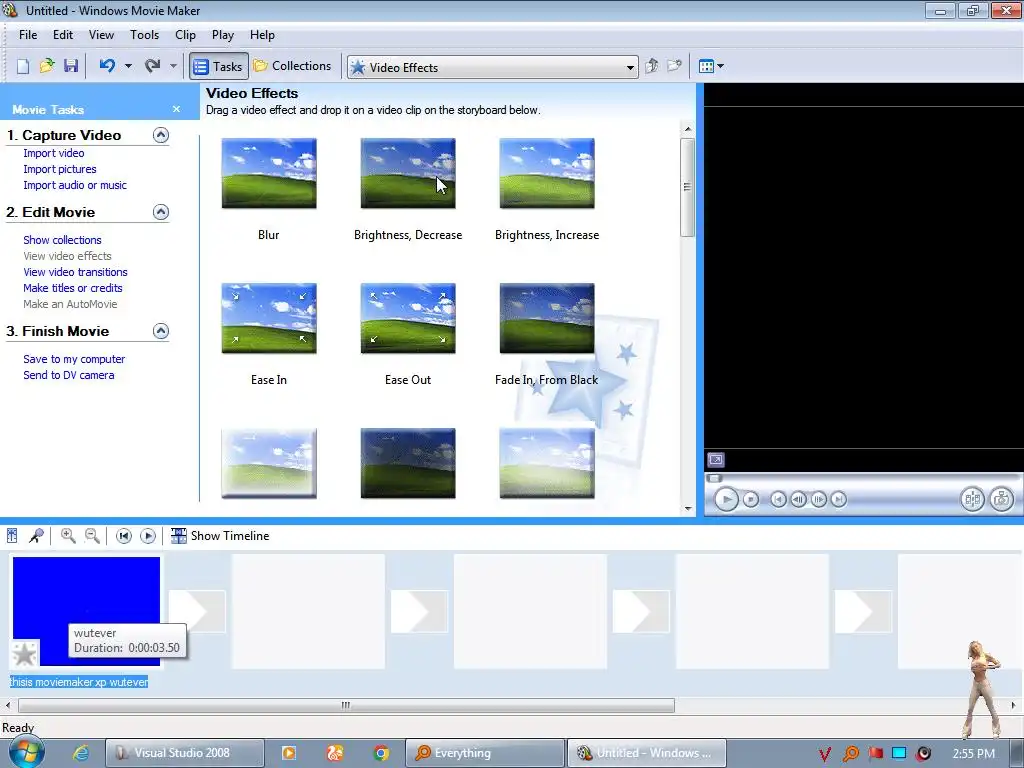The height and width of the screenshot is (768, 1024).
Task: Open the Edit menu
Action: tap(63, 35)
